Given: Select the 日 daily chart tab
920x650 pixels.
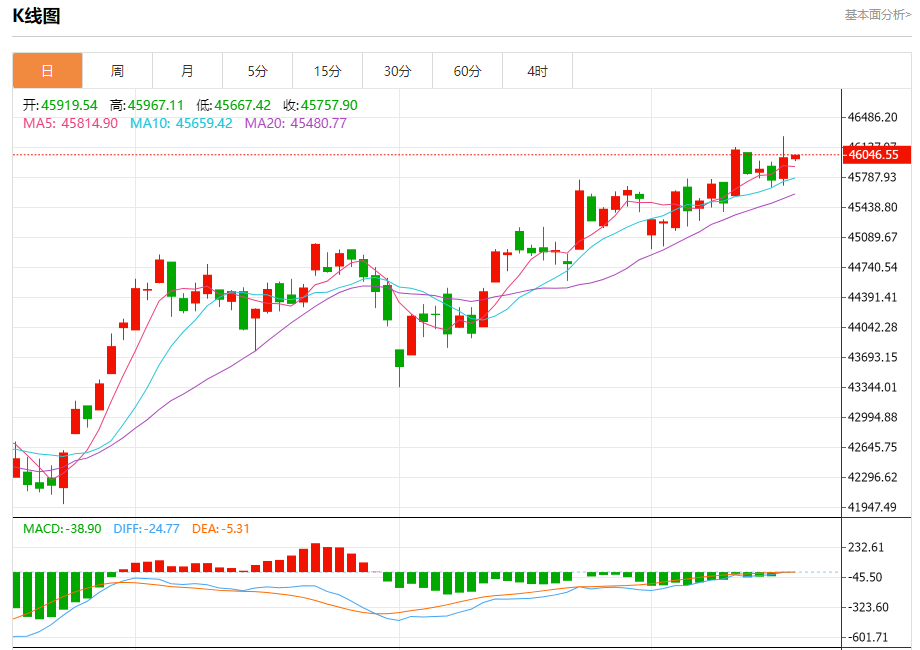Looking at the screenshot, I should (x=48, y=71).
